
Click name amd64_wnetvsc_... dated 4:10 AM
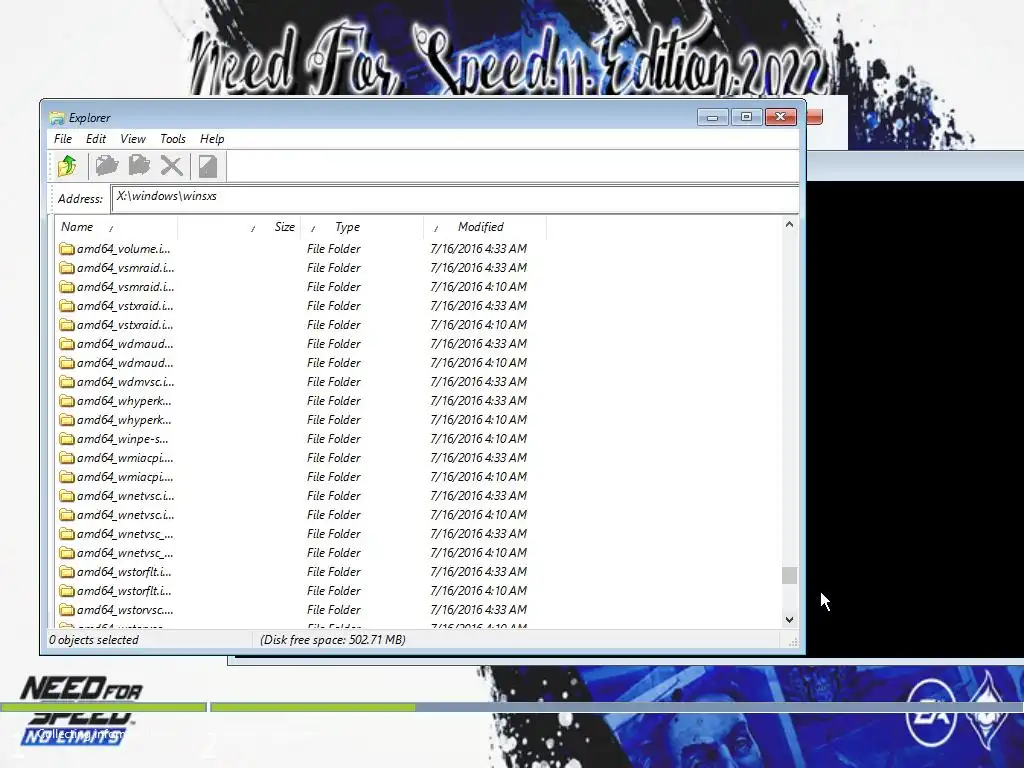tap(125, 553)
